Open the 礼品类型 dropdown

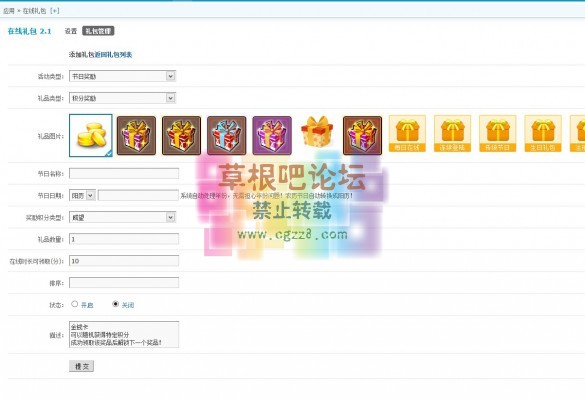click(x=122, y=98)
